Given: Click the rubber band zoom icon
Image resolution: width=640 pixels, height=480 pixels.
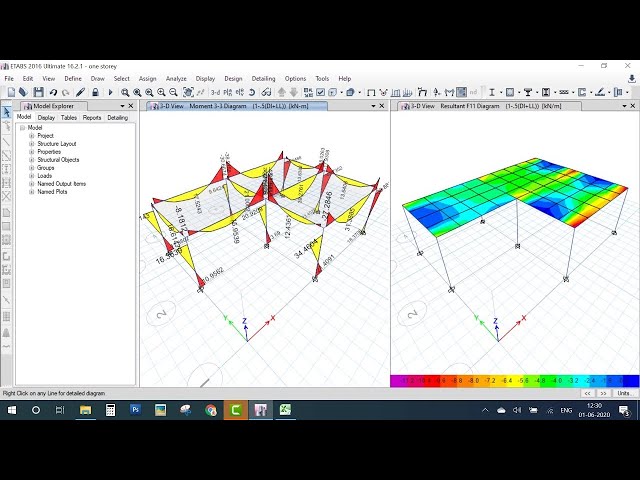Looking at the screenshot, I should coord(125,93).
